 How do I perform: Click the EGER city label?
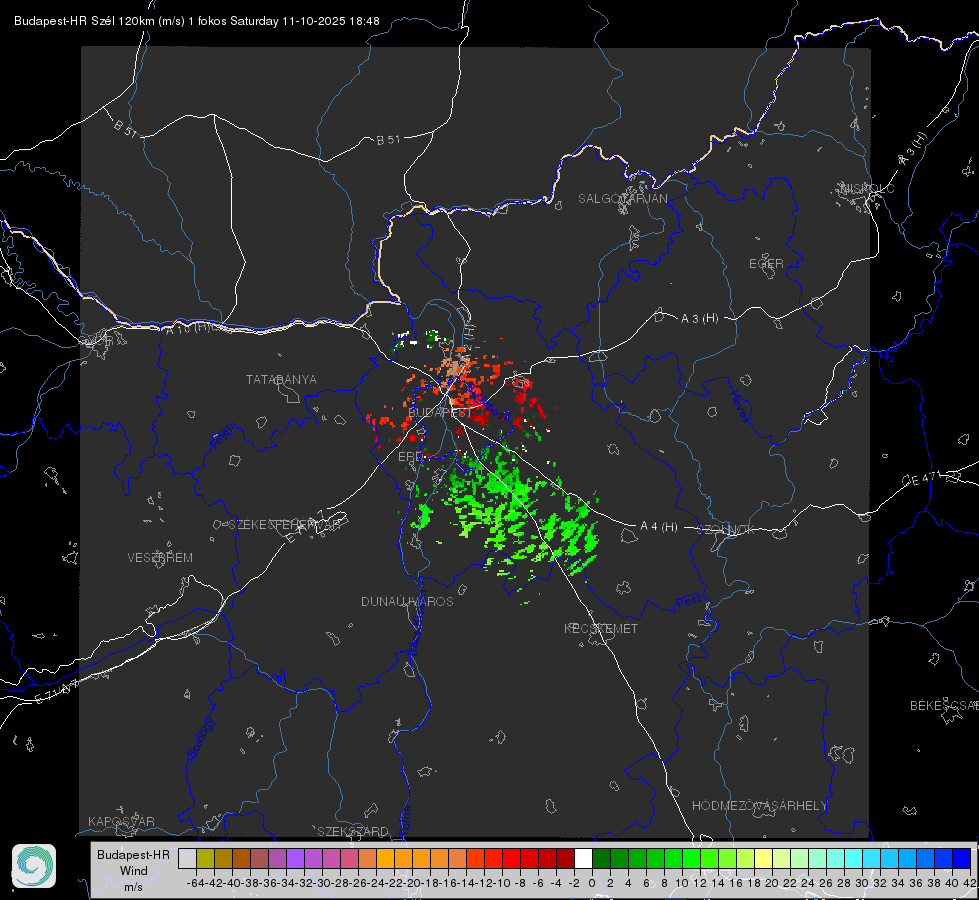(766, 264)
